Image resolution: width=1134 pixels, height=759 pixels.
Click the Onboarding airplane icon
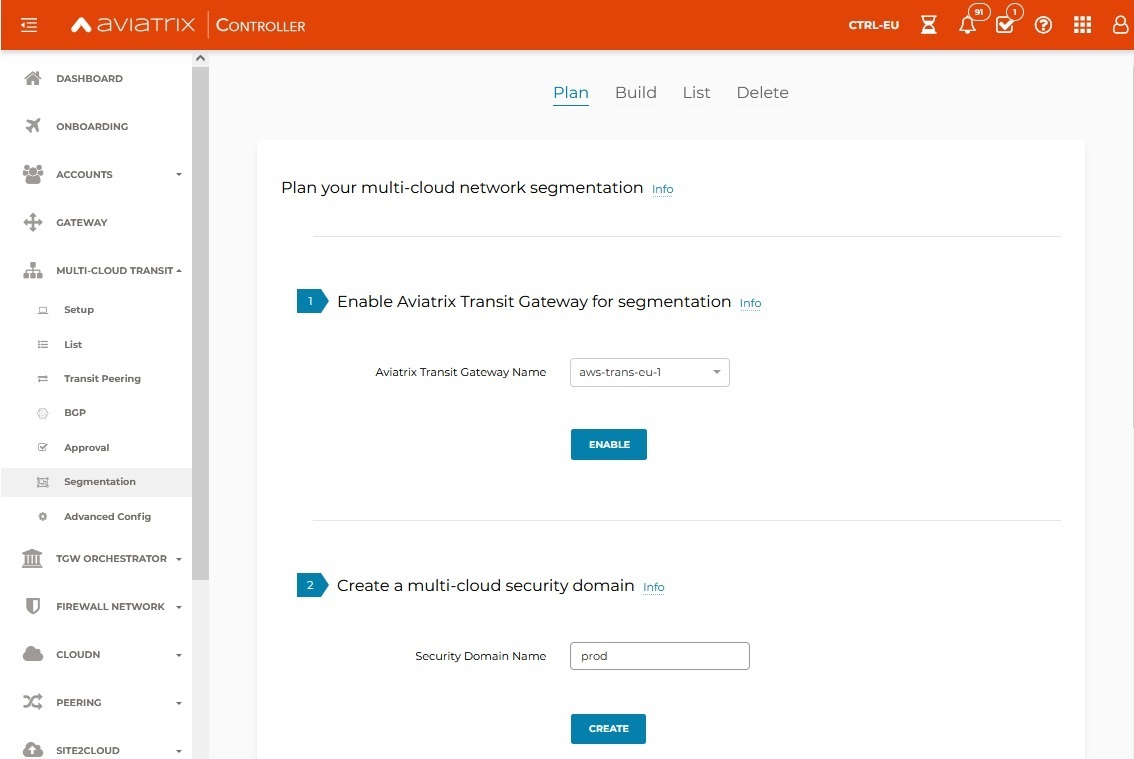33,126
